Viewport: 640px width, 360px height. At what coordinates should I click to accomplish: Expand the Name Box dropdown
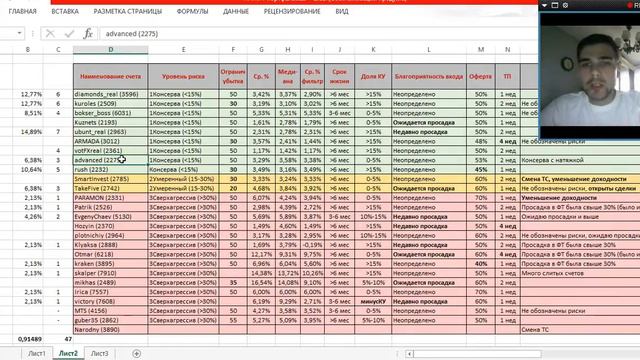point(19,33)
